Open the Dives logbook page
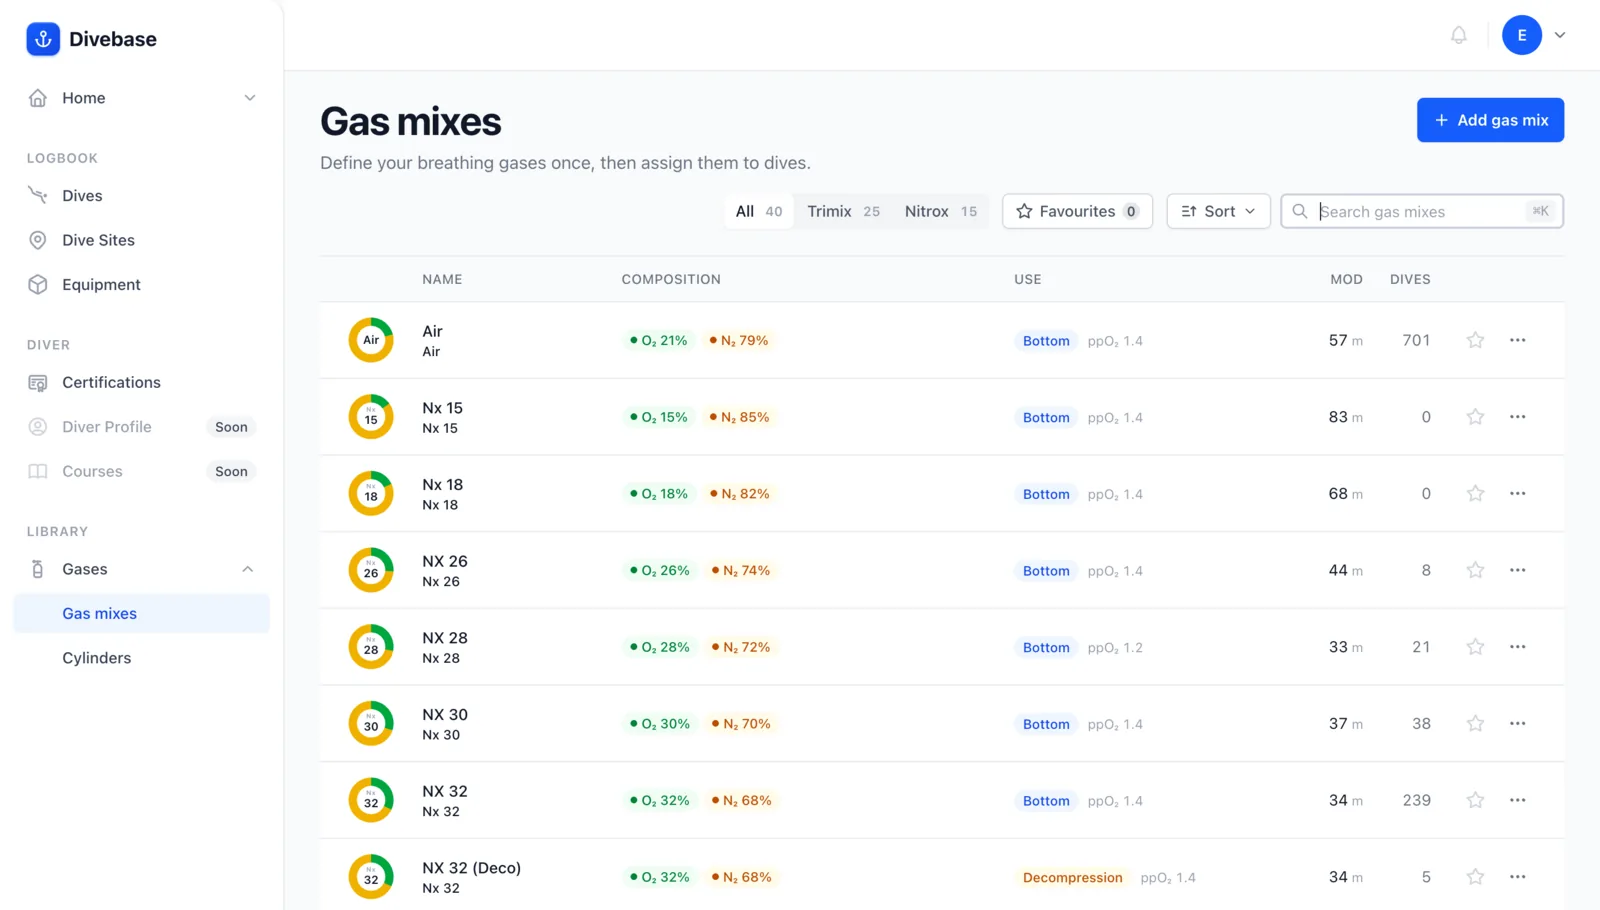1600x910 pixels. (x=82, y=196)
